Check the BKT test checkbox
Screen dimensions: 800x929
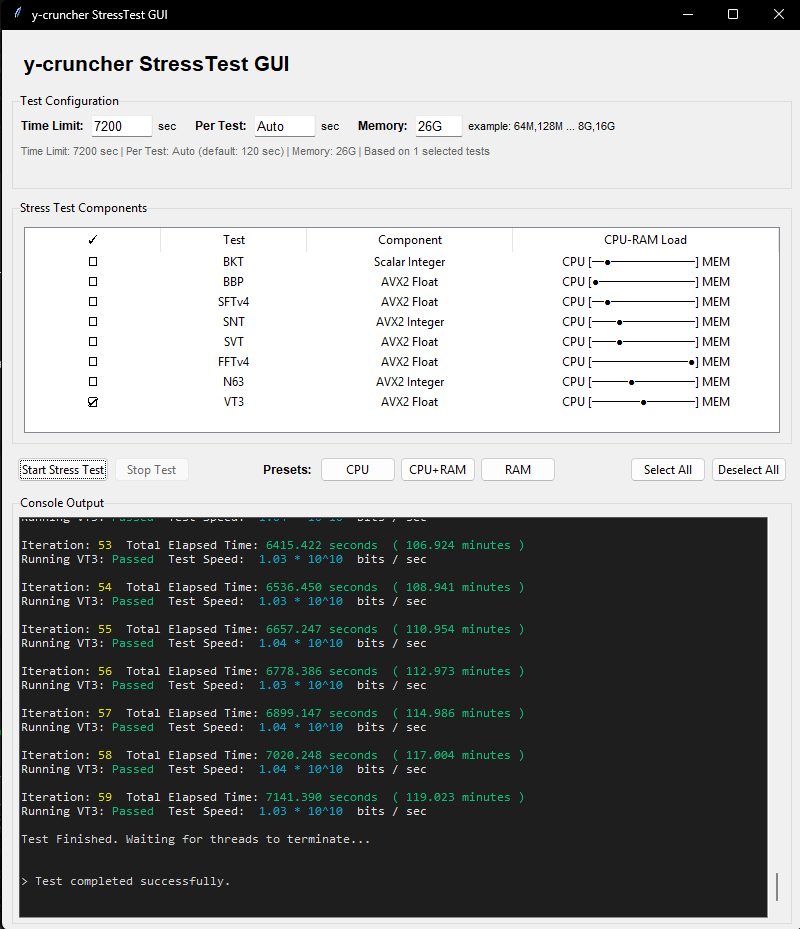(93, 261)
